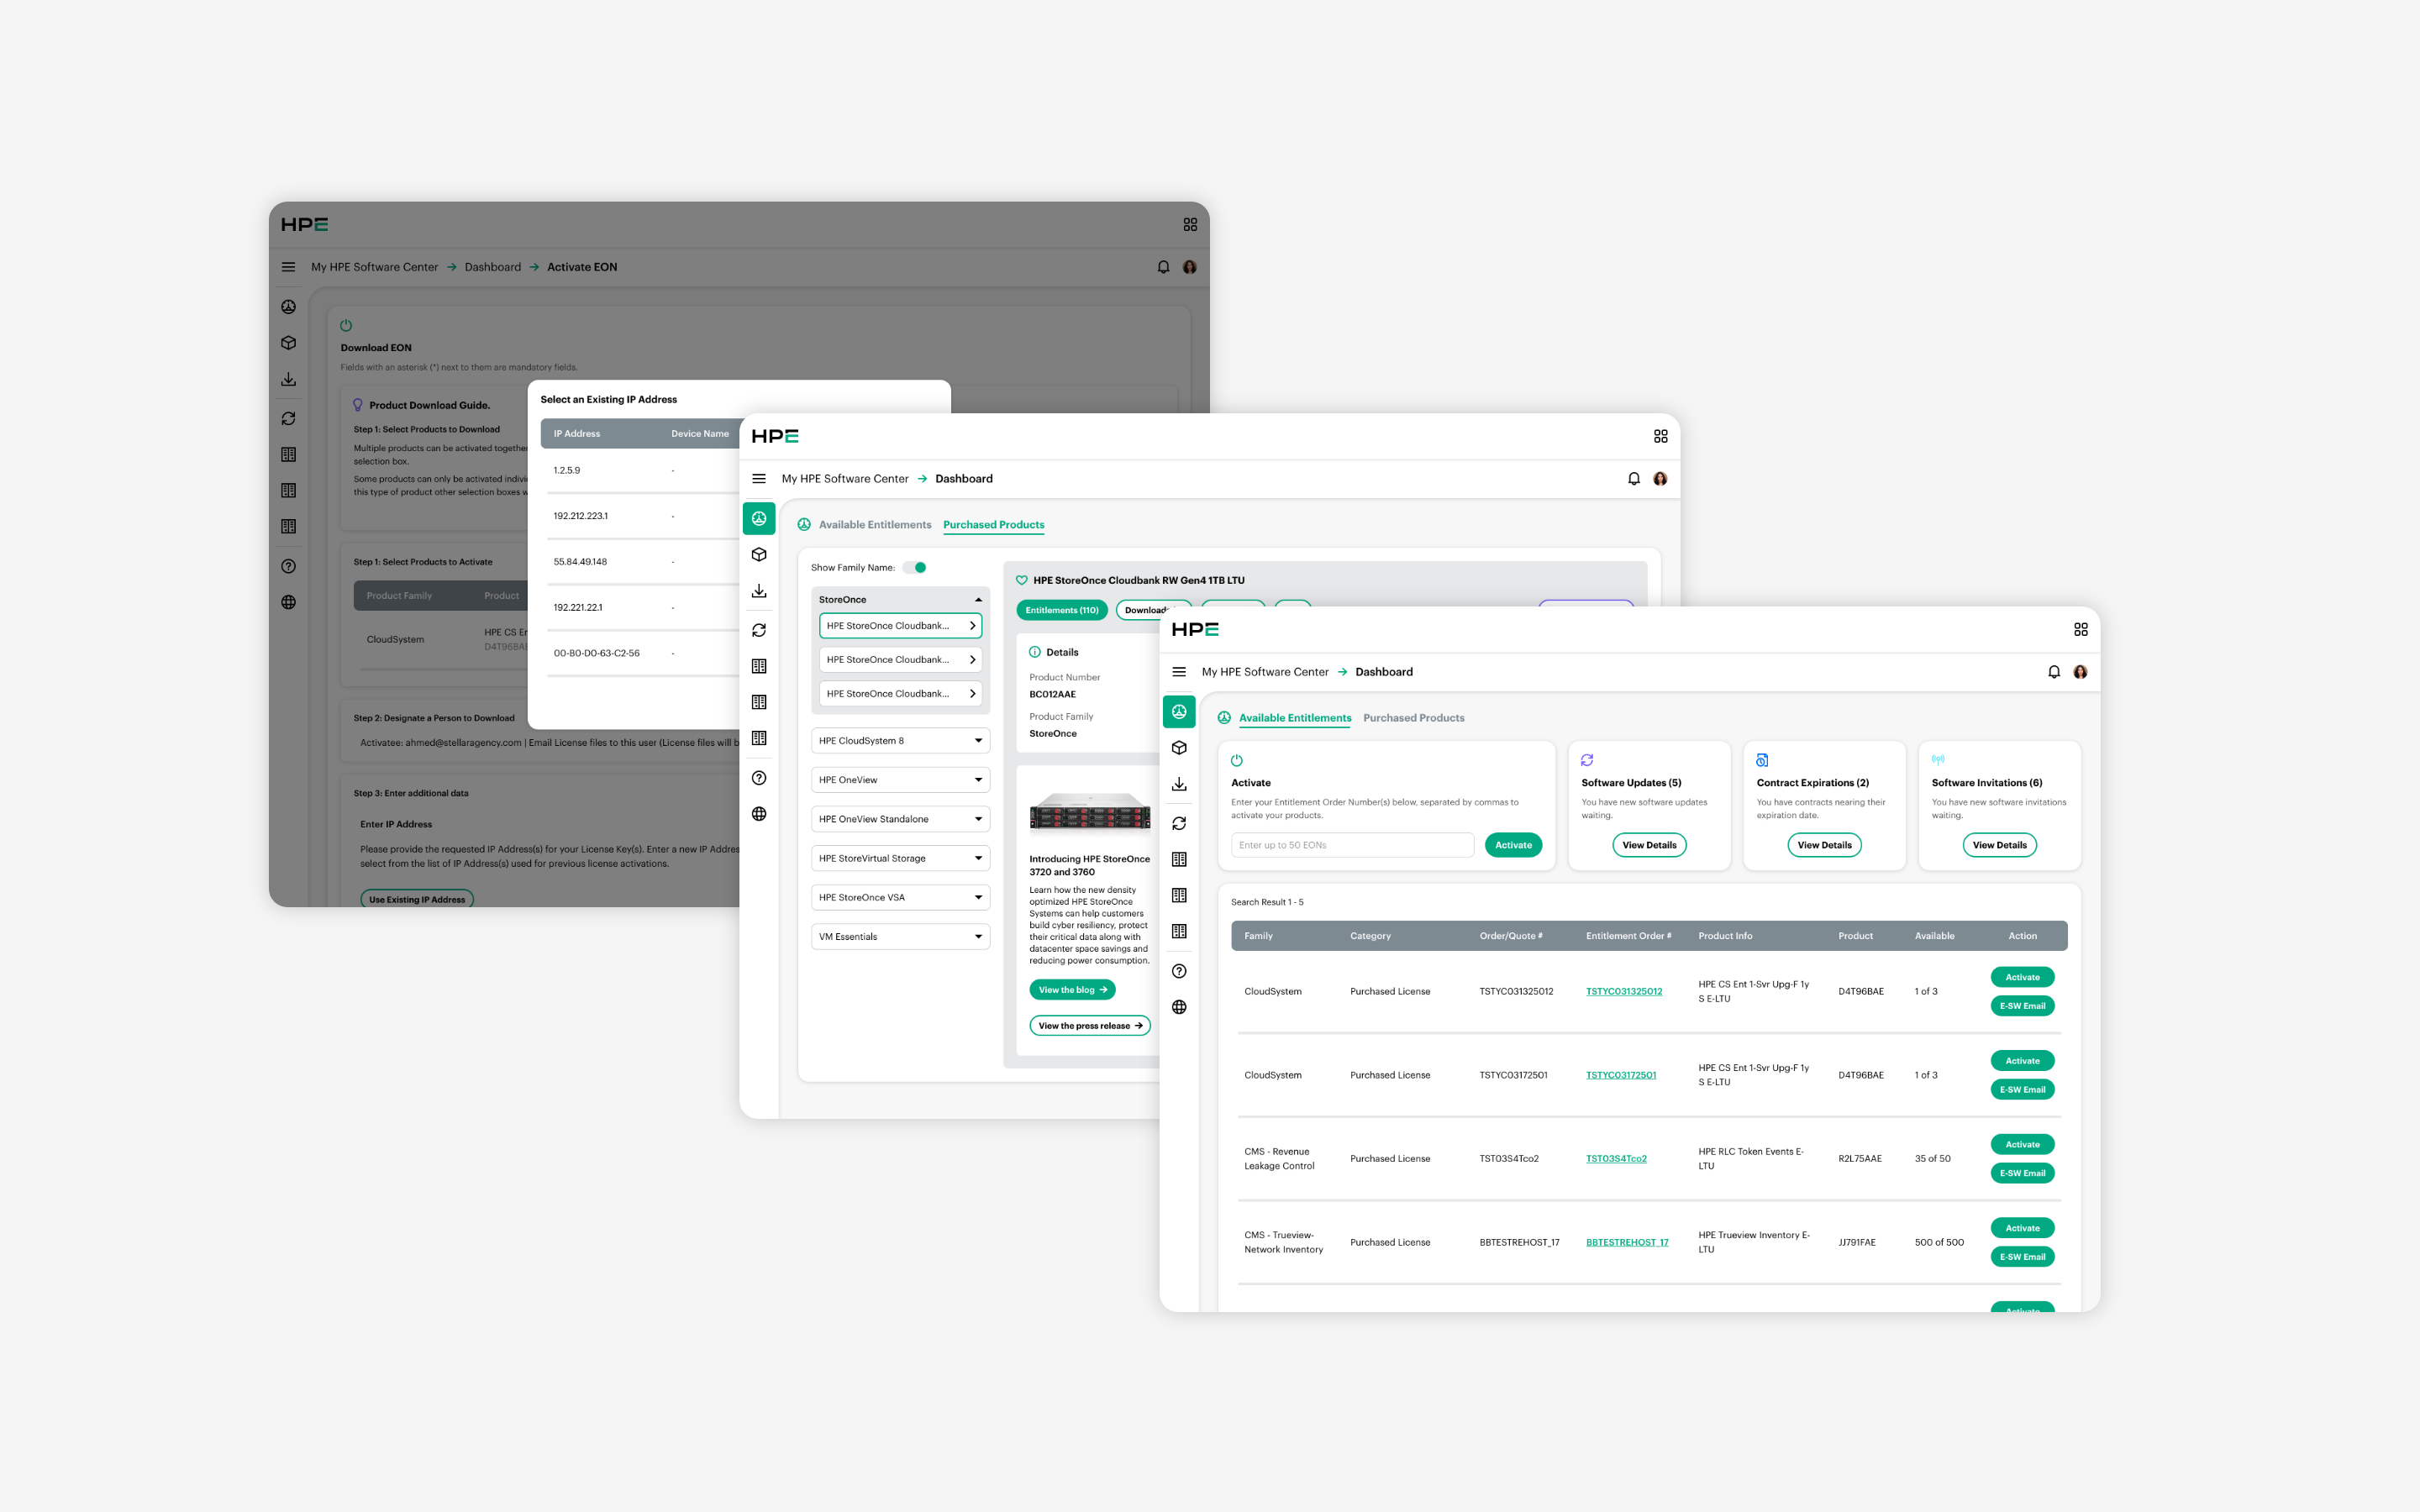This screenshot has width=2420, height=1512.
Task: Select help icon in middle window sidebar
Action: pyautogui.click(x=759, y=778)
